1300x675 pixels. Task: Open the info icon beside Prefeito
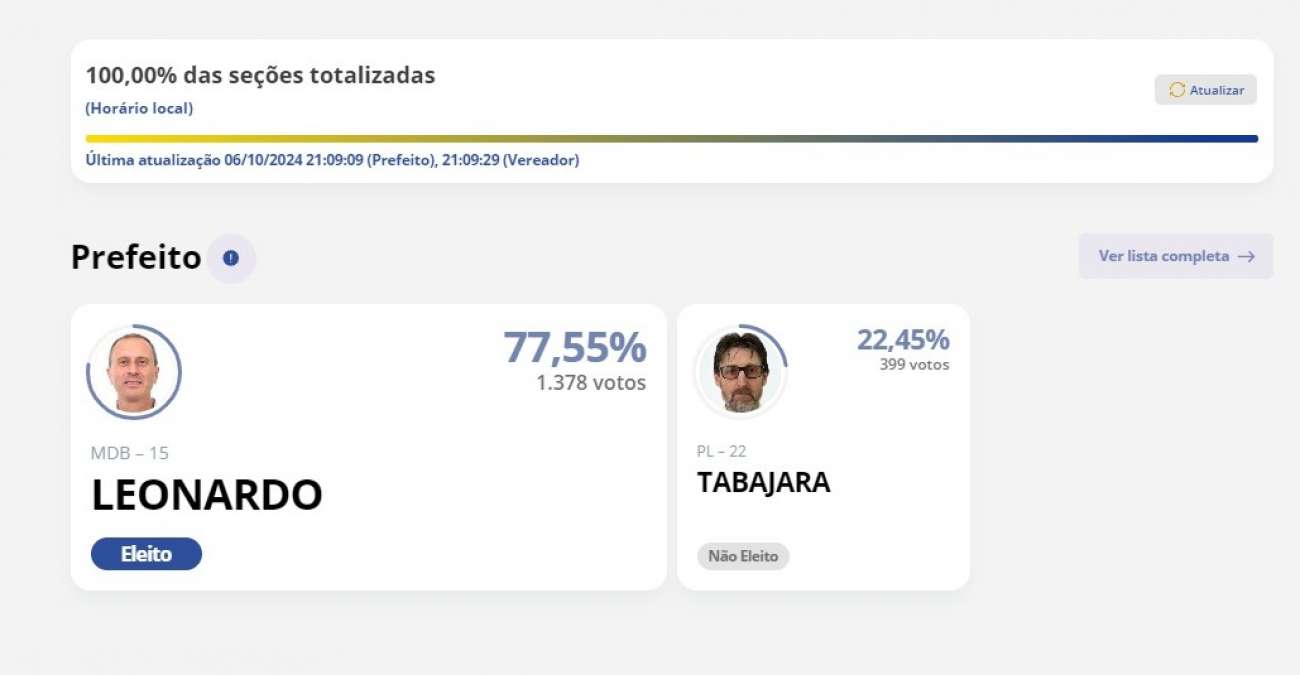[x=231, y=258]
